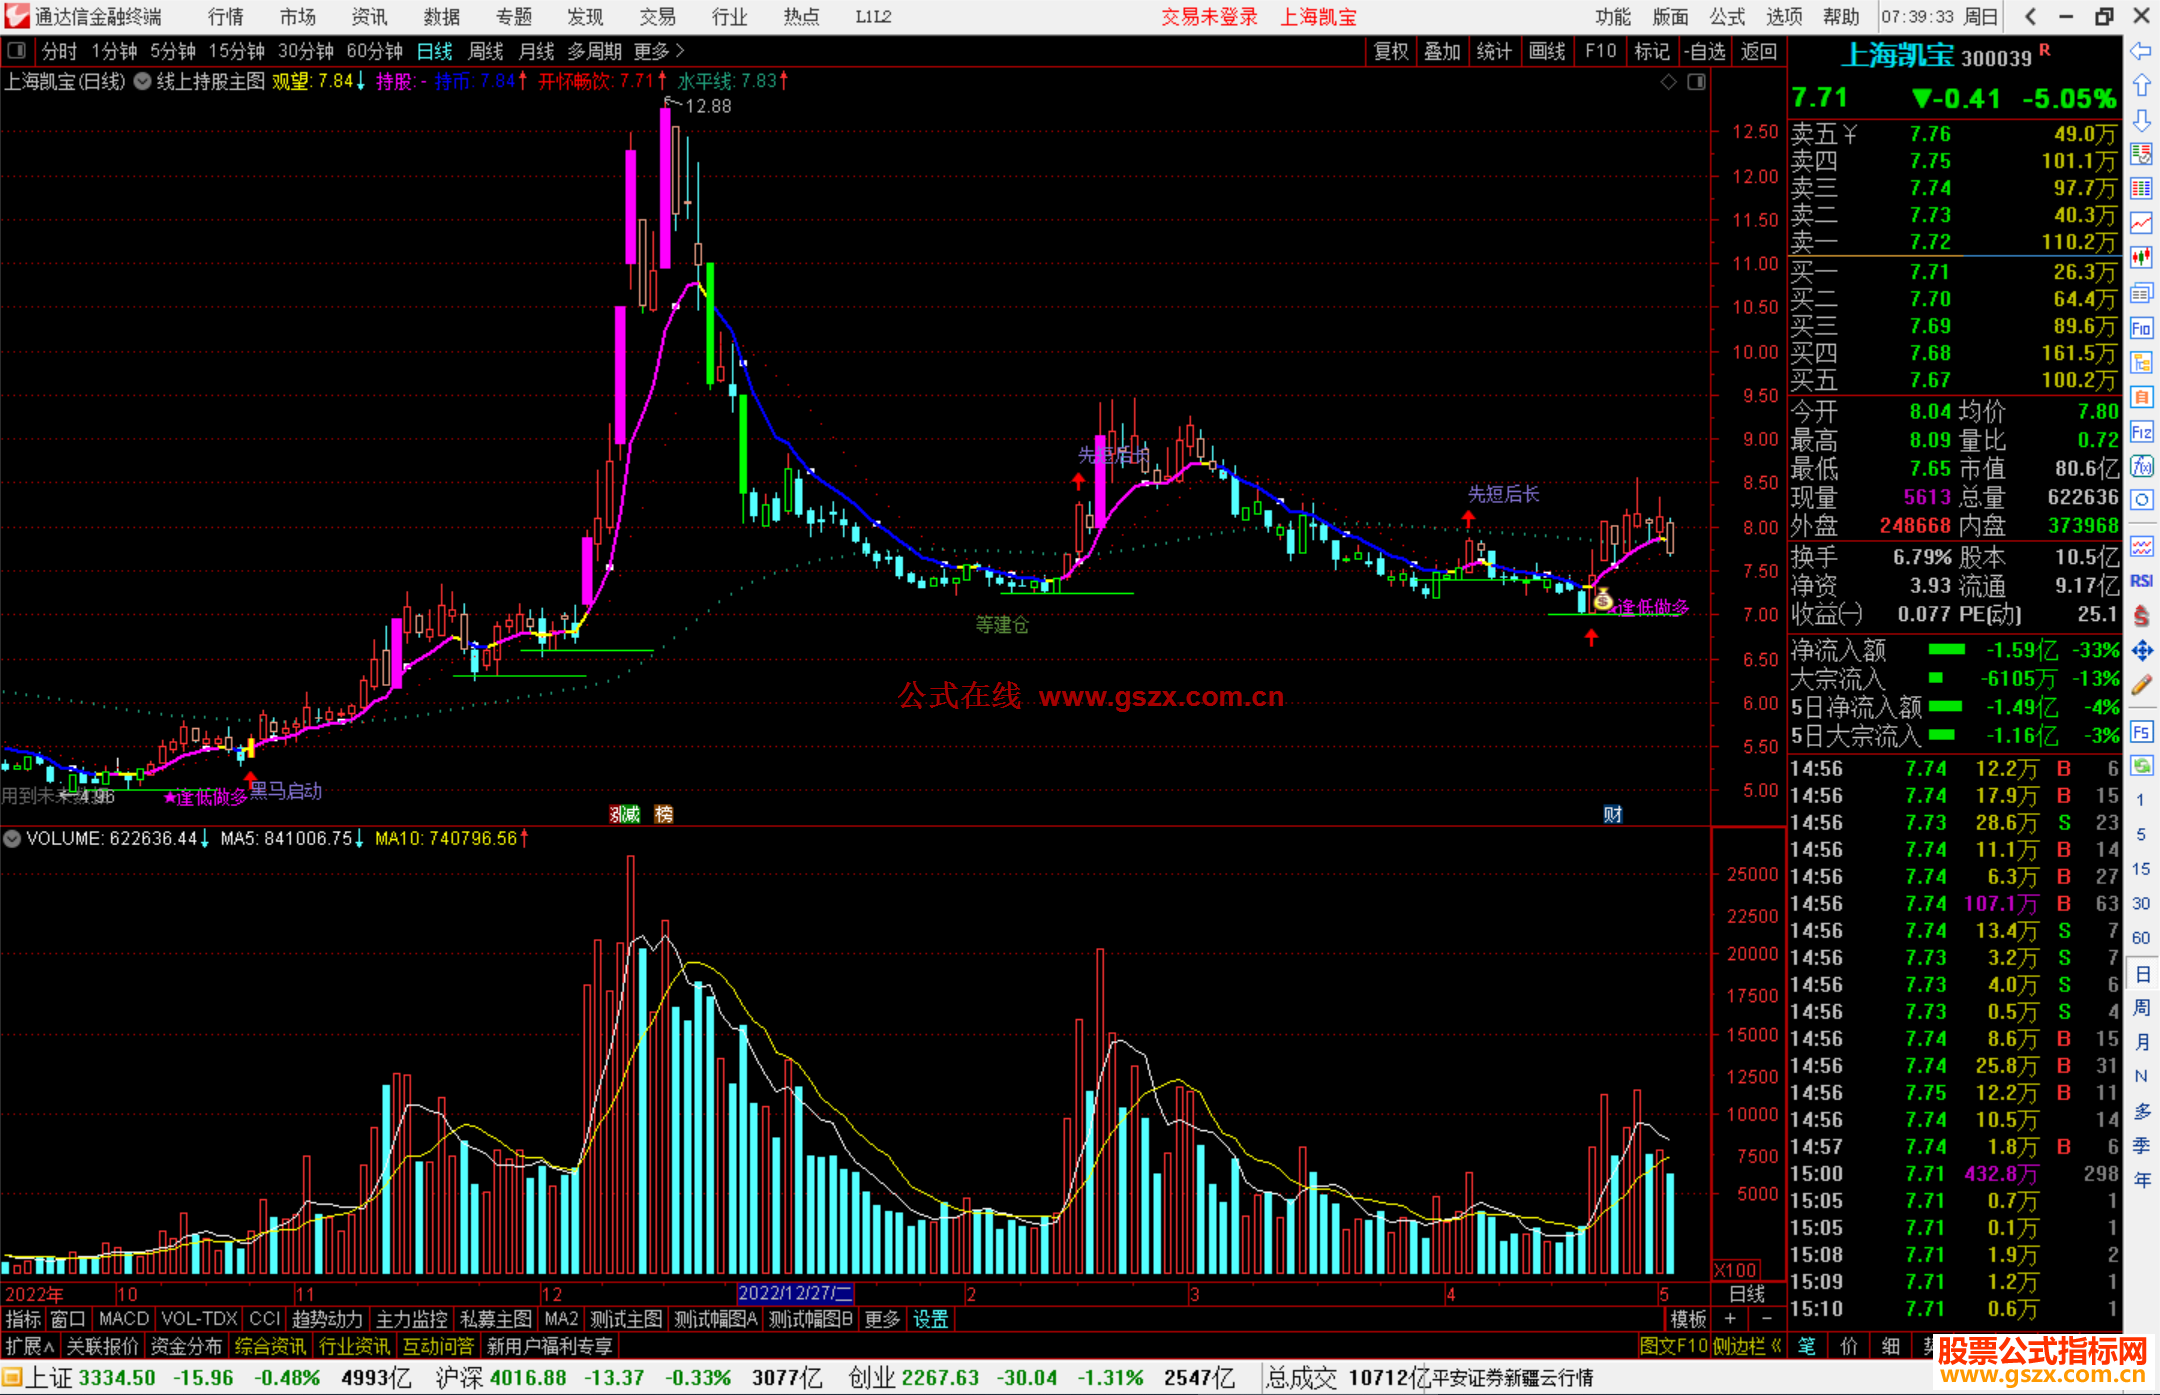Click the candlestick chart icon in sidebar
The image size is (2160, 1395).
tap(2141, 258)
